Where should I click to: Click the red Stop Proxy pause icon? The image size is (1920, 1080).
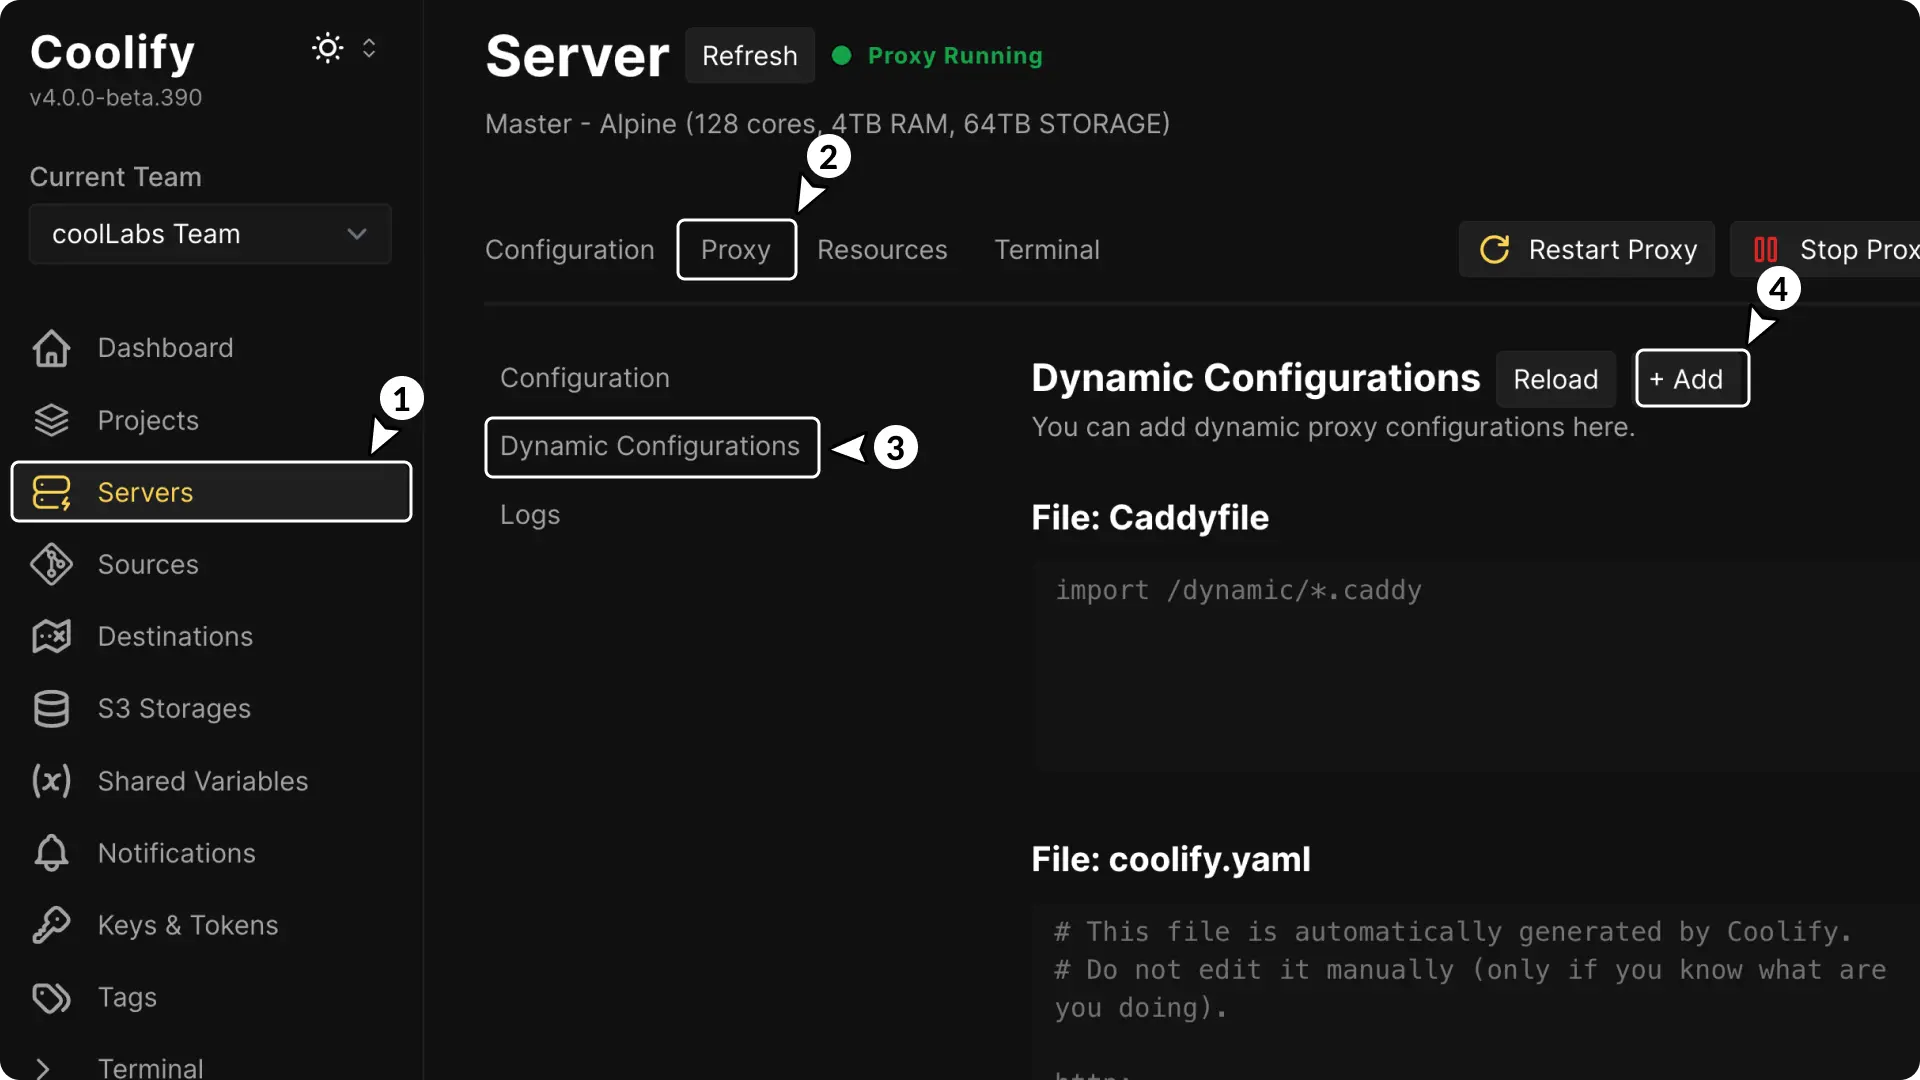click(x=1765, y=249)
